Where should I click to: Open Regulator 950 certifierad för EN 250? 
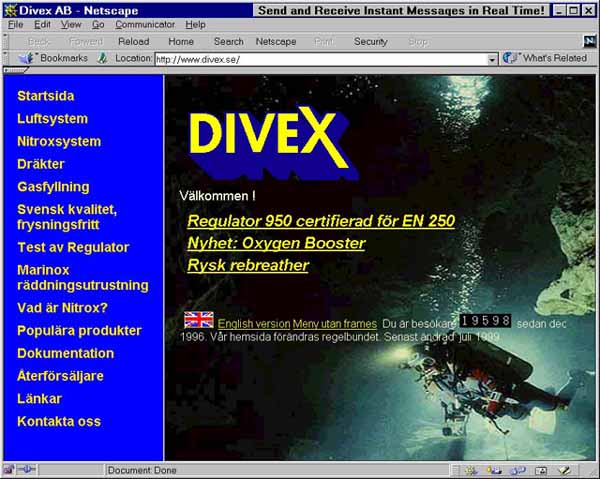pyautogui.click(x=321, y=221)
